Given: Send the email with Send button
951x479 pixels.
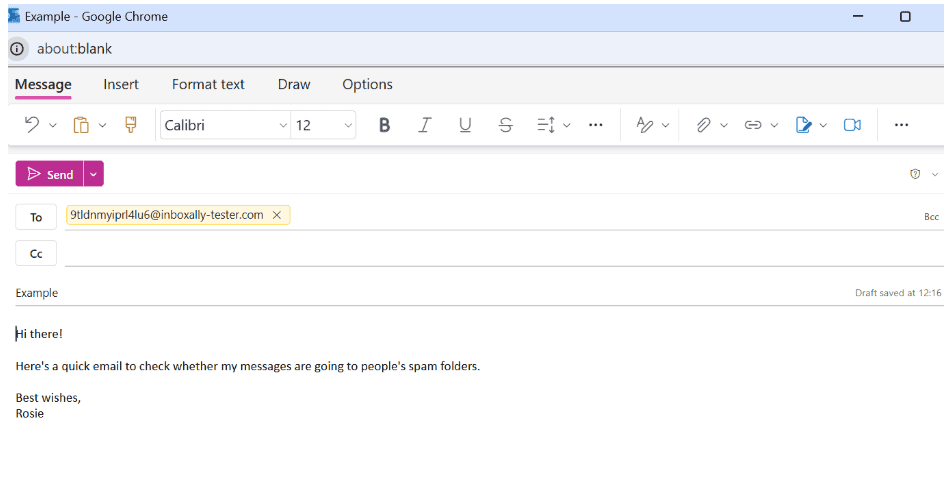Looking at the screenshot, I should point(50,174).
